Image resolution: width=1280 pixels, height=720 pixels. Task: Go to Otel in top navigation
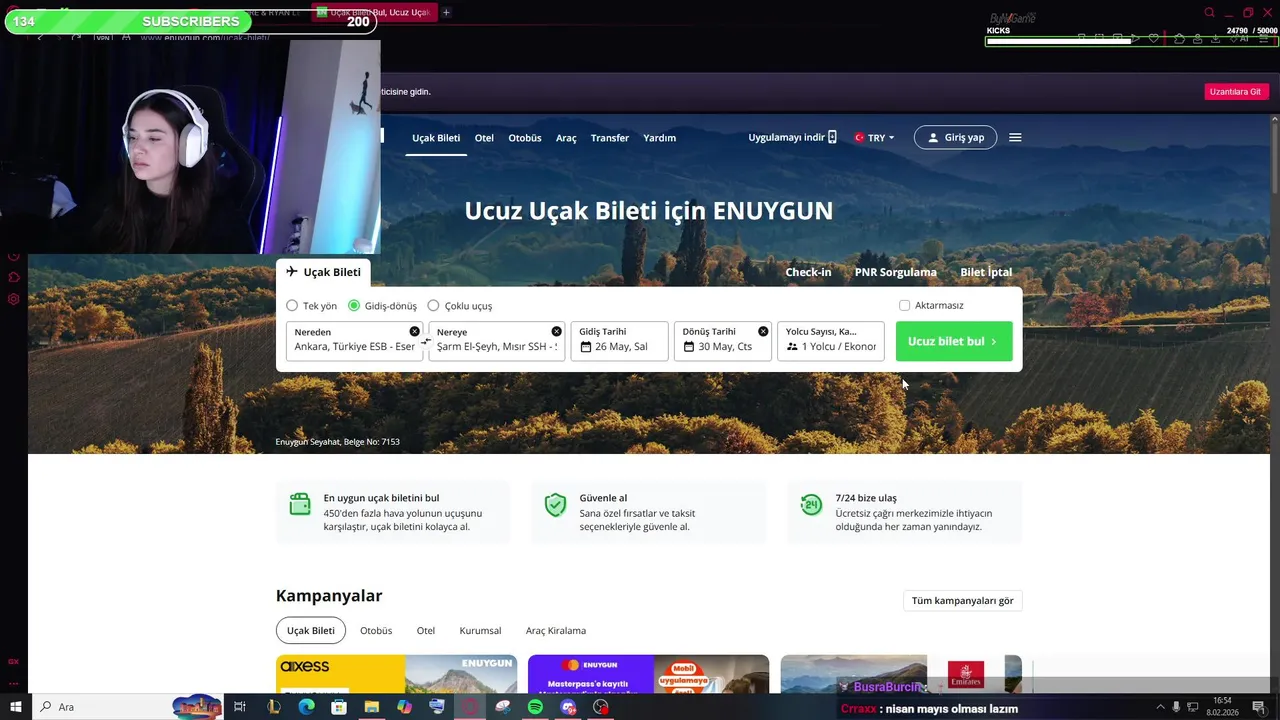pos(484,138)
